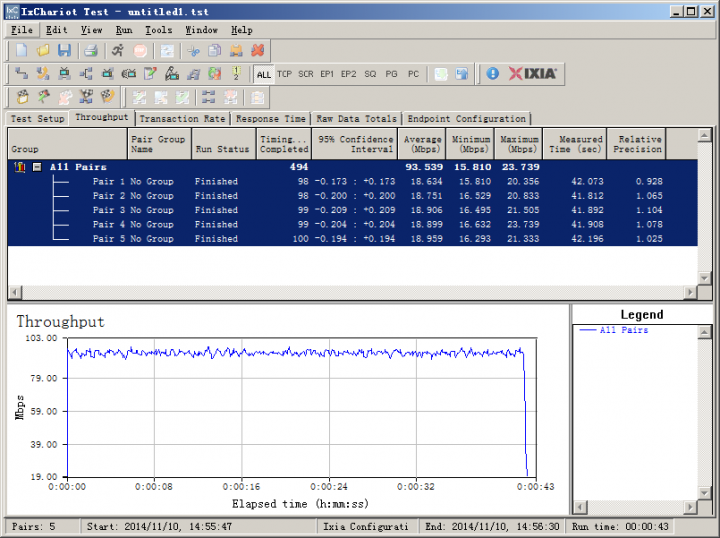Open the File menu
Viewport: 720px width, 538px height.
click(x=22, y=30)
